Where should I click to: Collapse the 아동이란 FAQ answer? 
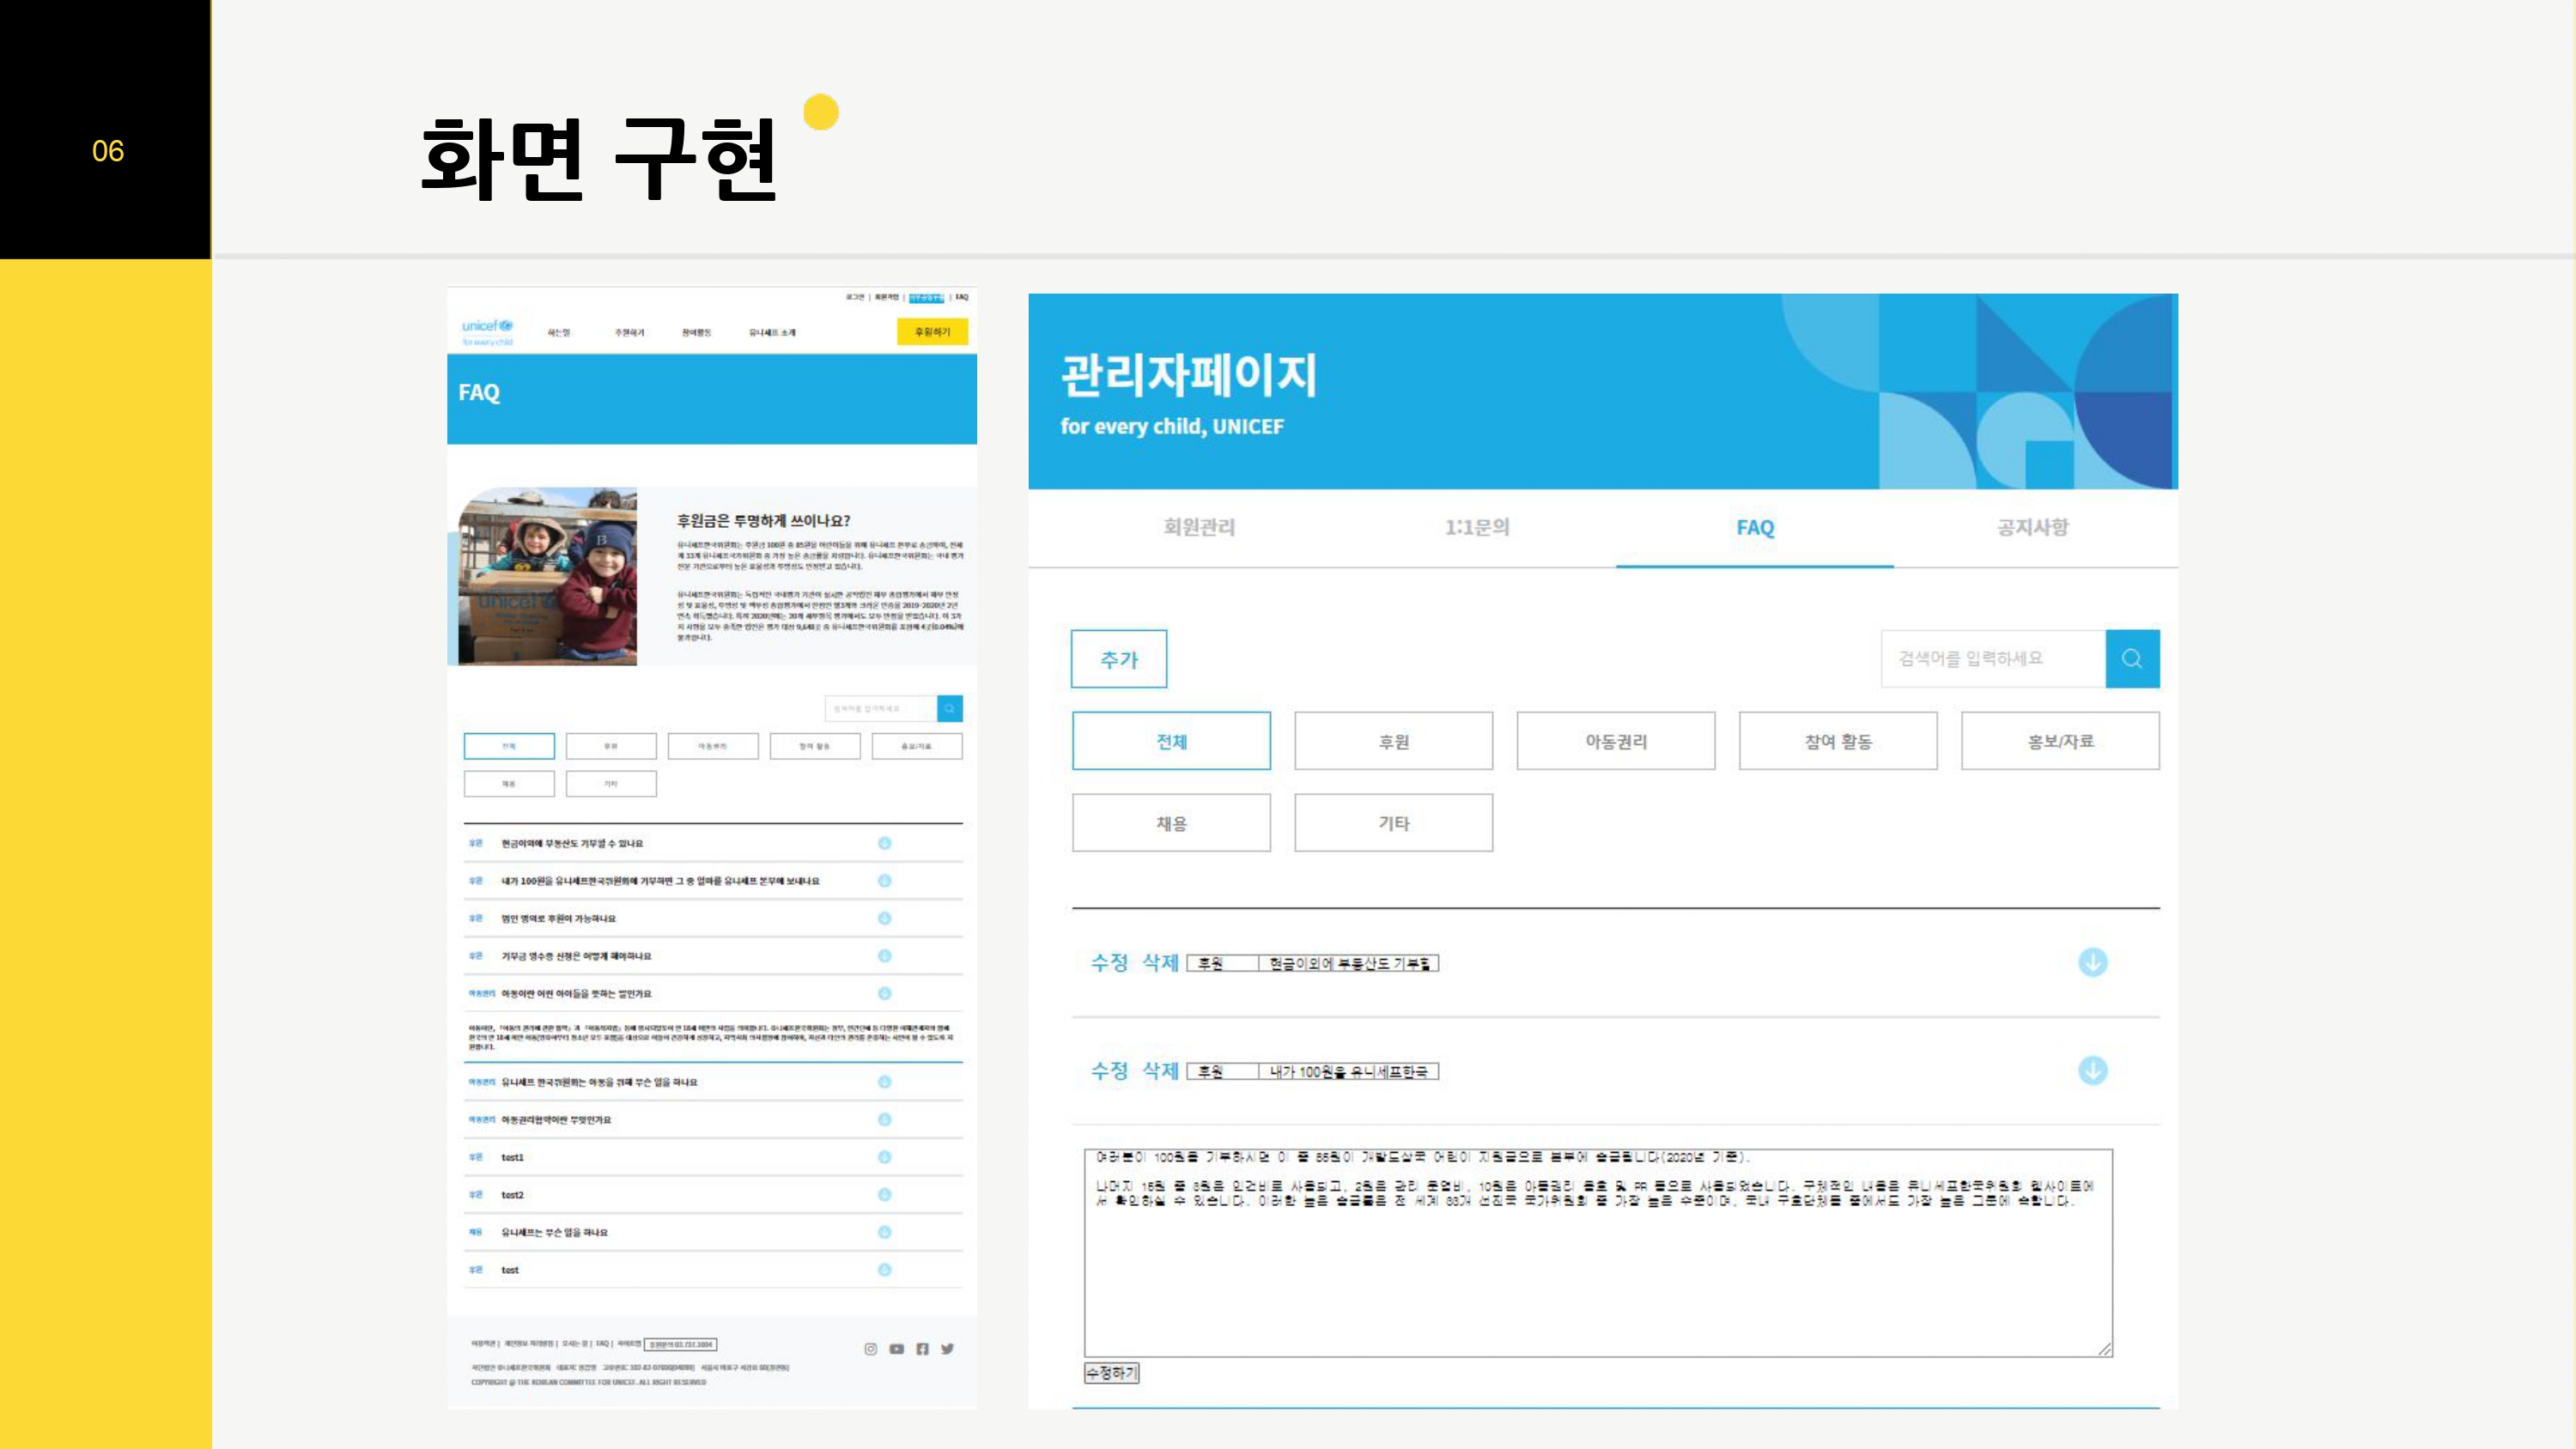coord(886,993)
